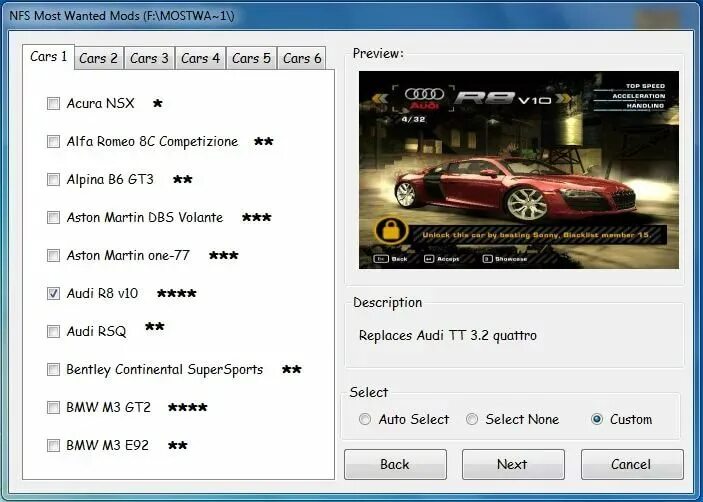Click the Audi logo in the preview
Image resolution: width=703 pixels, height=502 pixels.
[x=424, y=98]
